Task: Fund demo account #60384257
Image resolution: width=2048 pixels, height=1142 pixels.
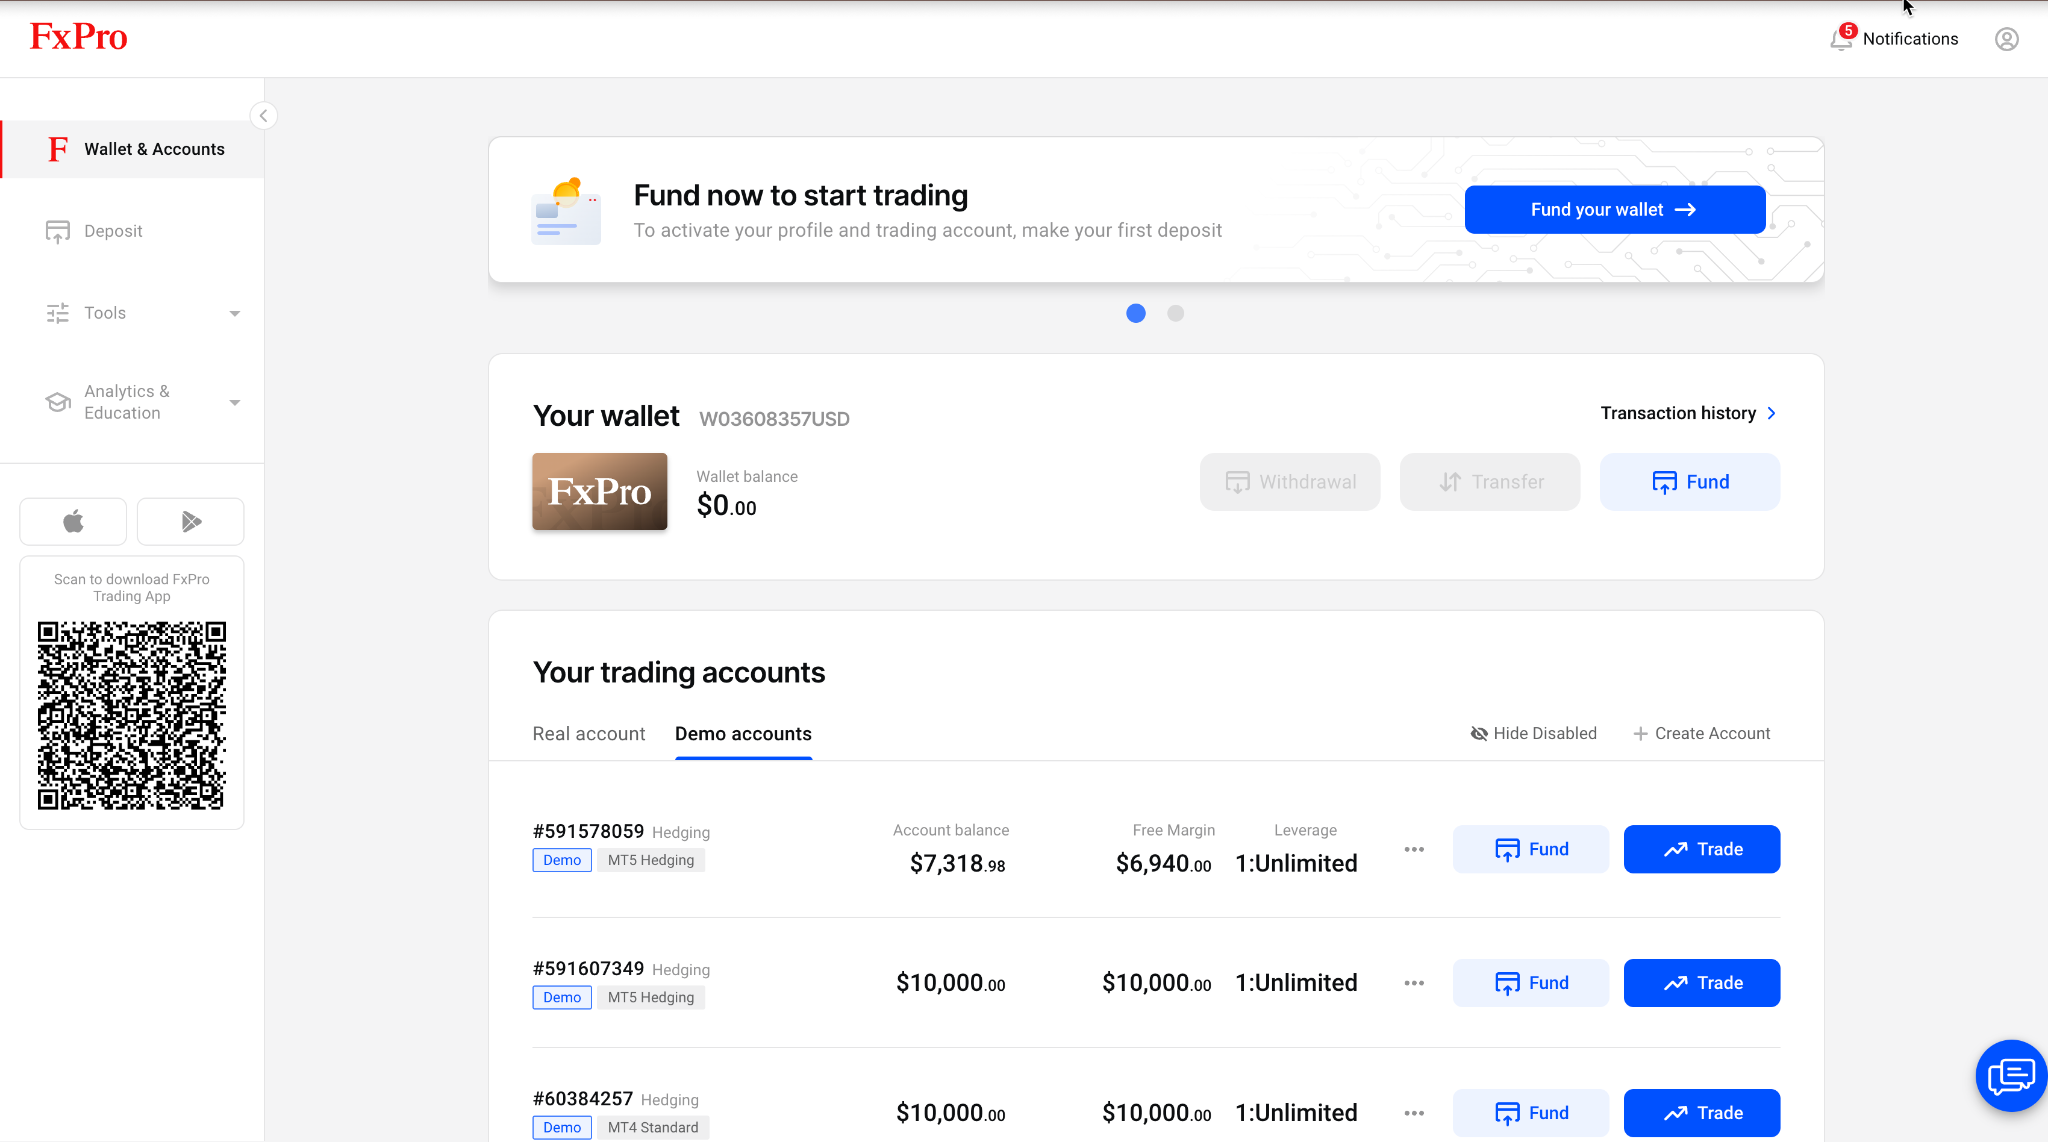Action: [1531, 1113]
